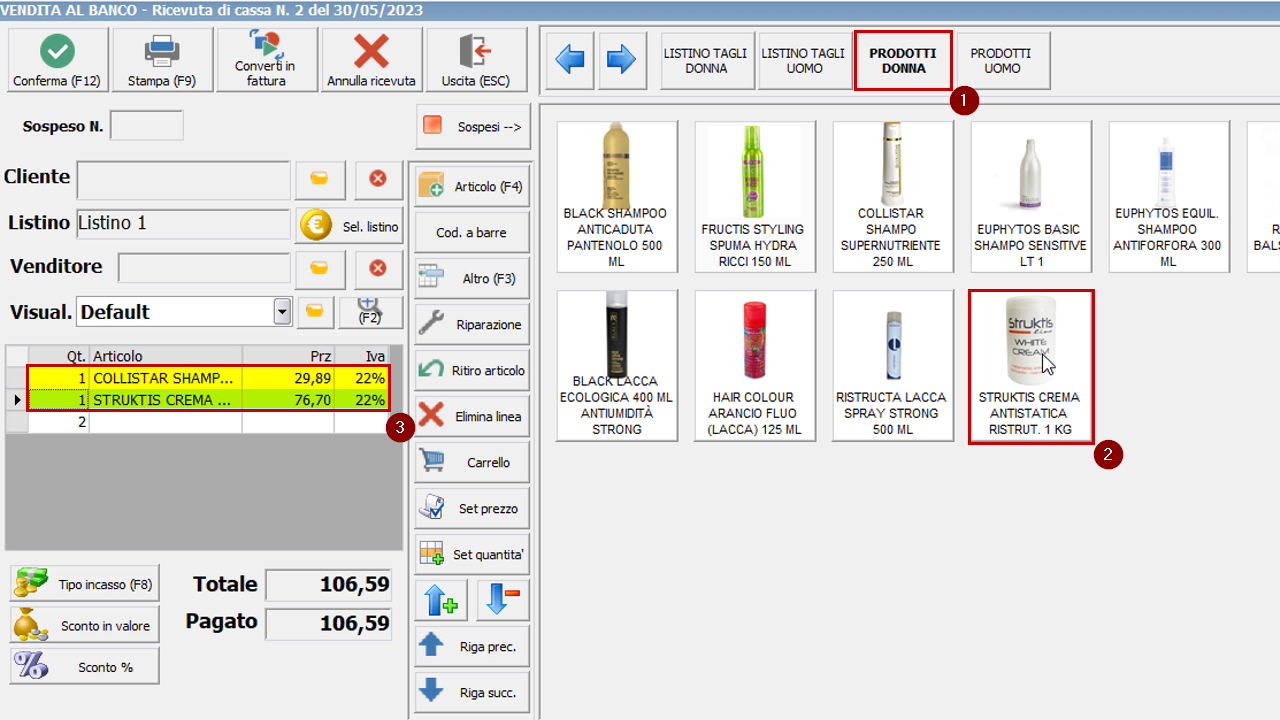The width and height of the screenshot is (1280, 720).
Task: Add Struktis Crema Antistatica Ristrut. product
Action: pyautogui.click(x=1031, y=366)
